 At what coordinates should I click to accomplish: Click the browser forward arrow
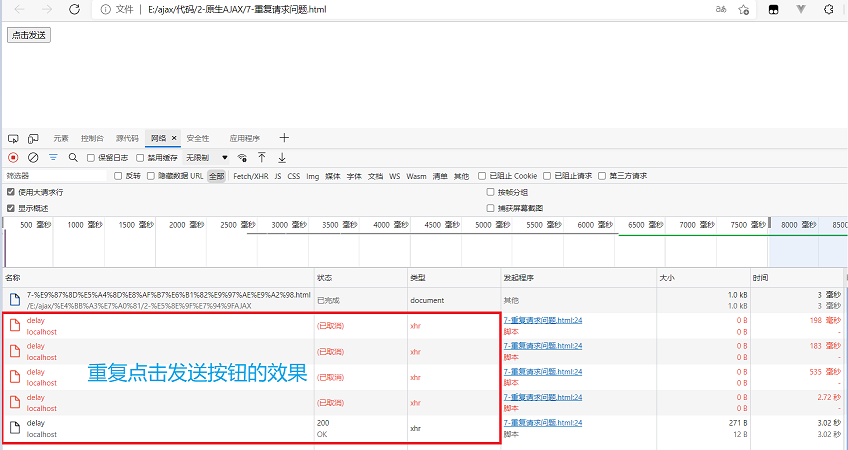click(47, 9)
